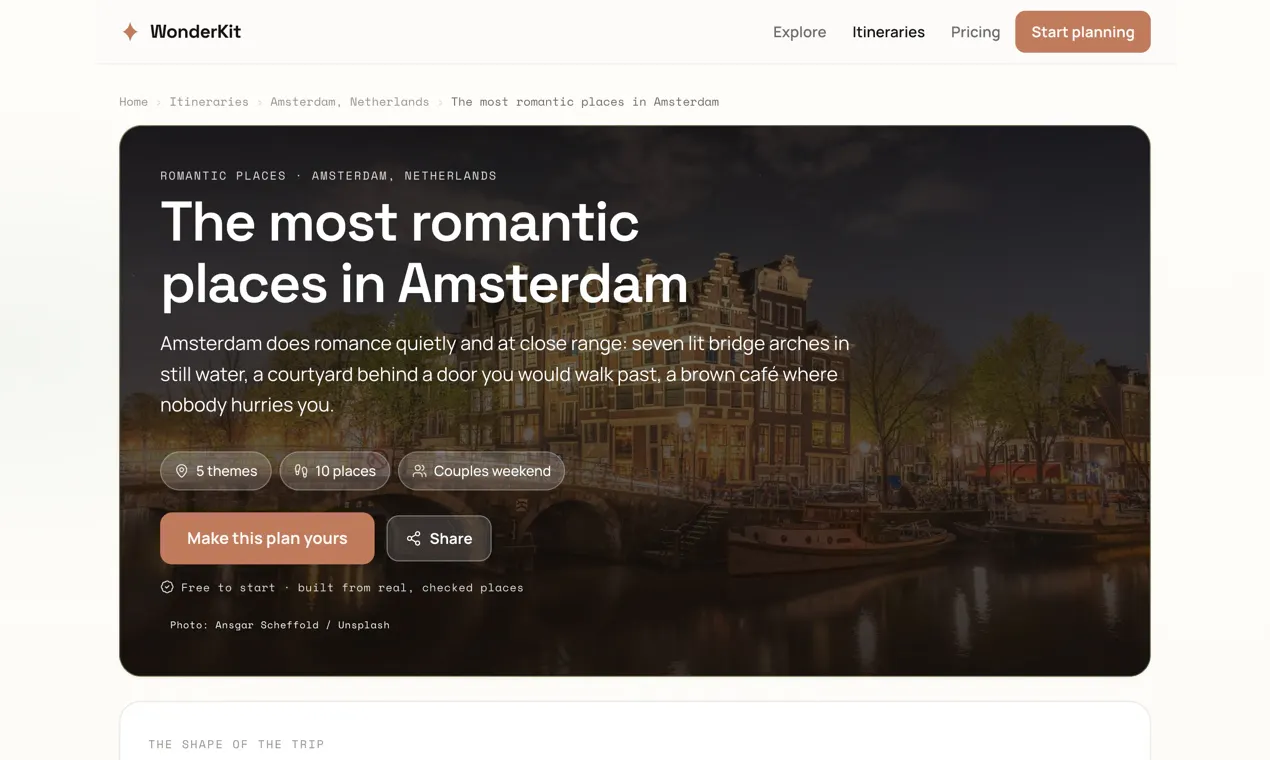Click the 'ROMANTIC PLACES · AMSTERDAM, NETHERLANDS' eyebrow label
1270x760 pixels.
click(x=328, y=176)
